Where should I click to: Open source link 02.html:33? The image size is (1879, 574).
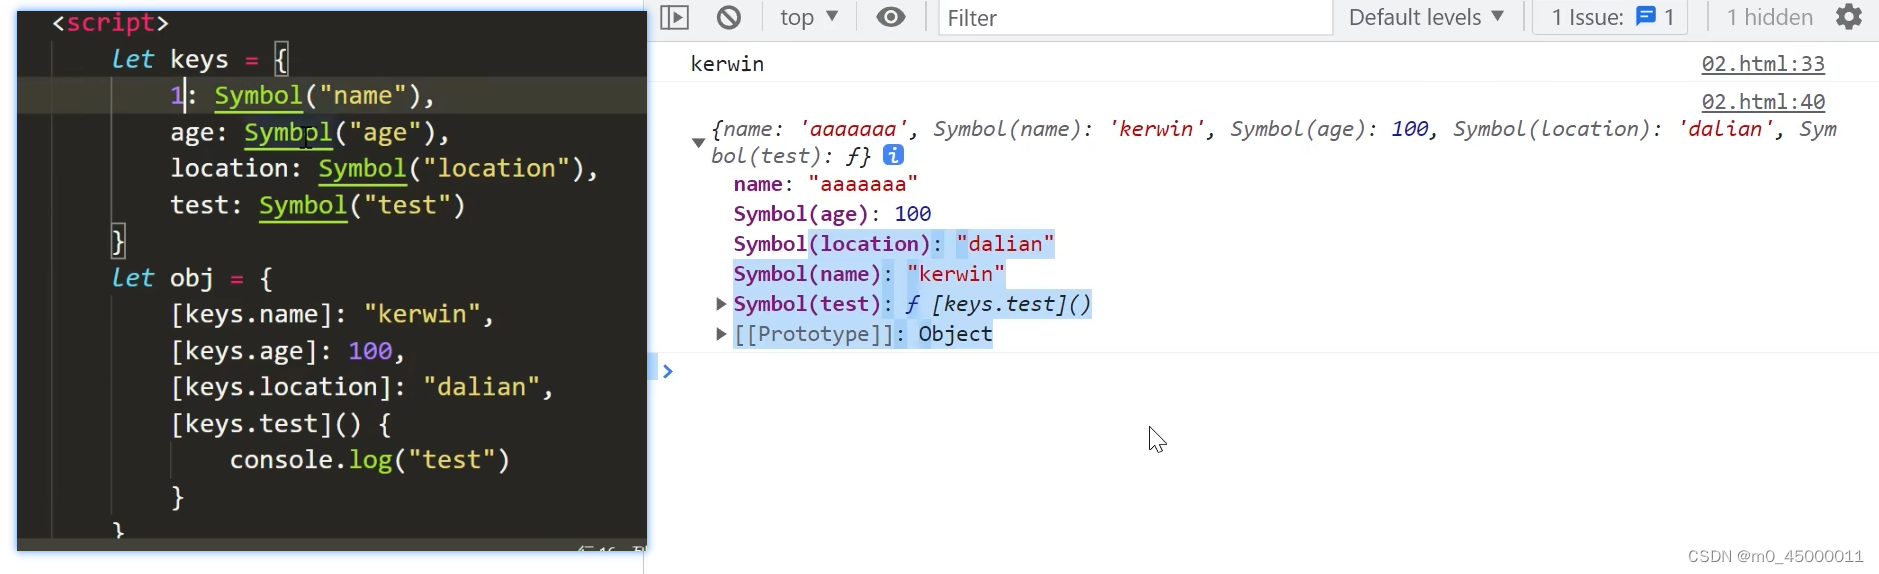click(x=1763, y=64)
